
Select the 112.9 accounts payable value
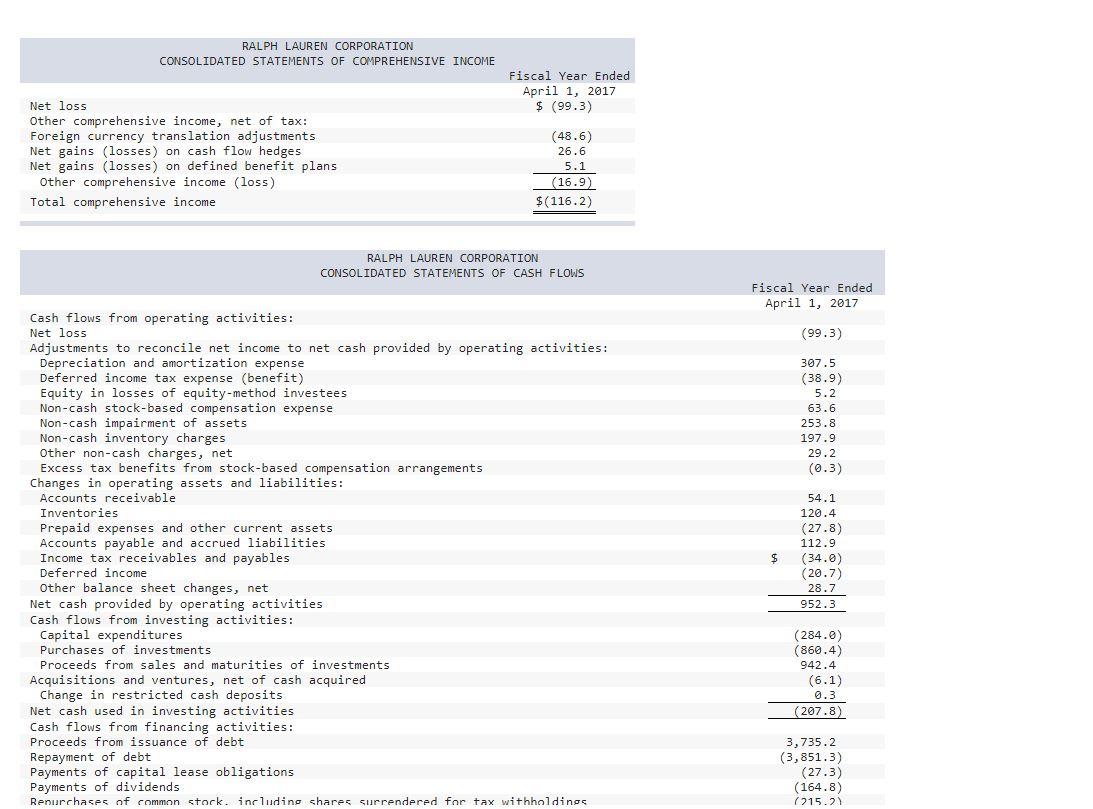click(818, 543)
